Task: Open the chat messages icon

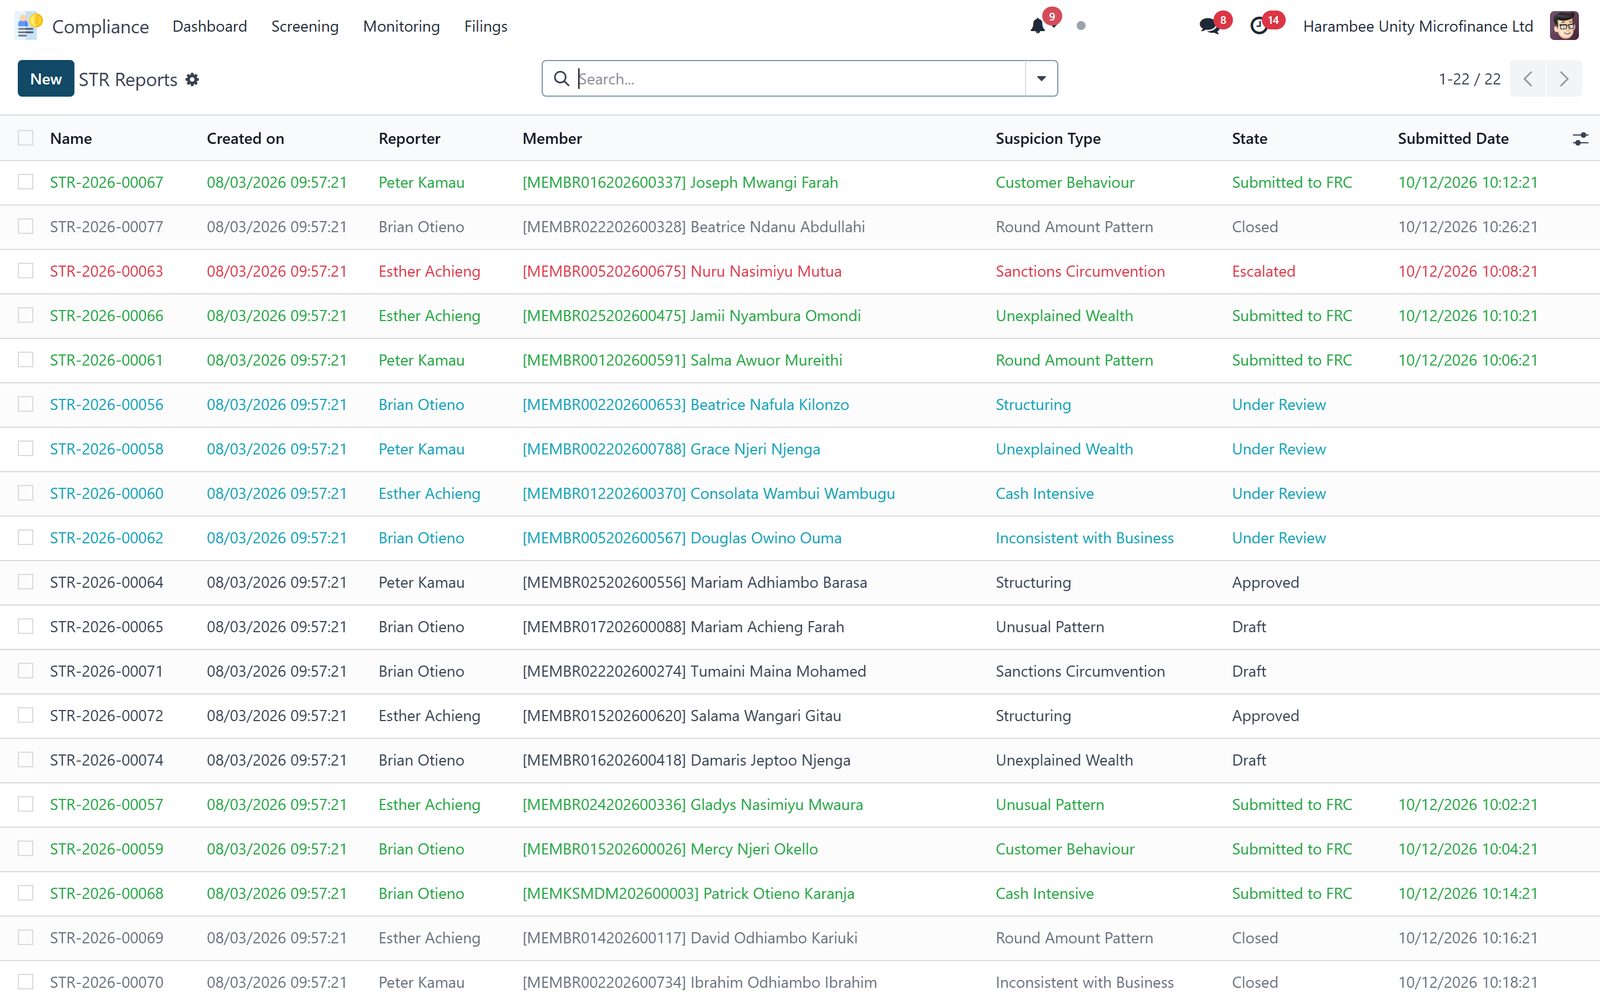Action: point(1209,26)
